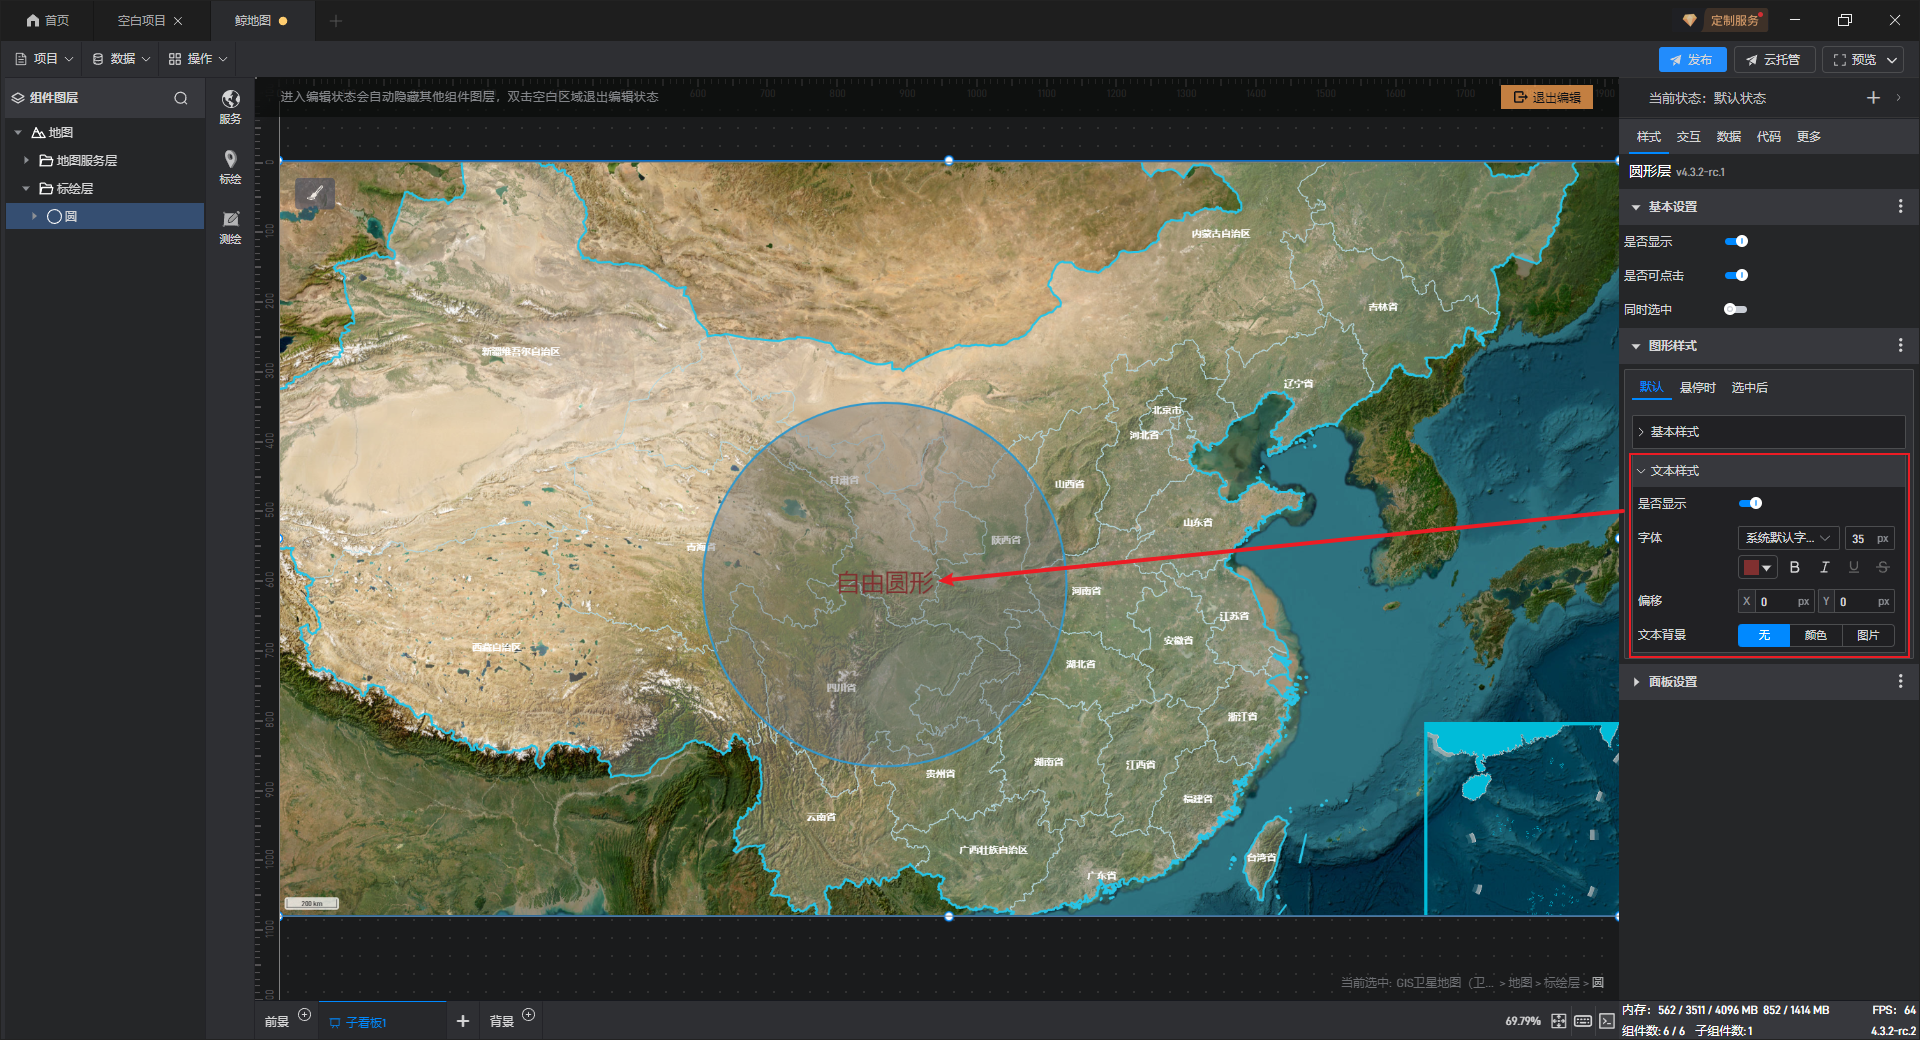Screen dimensions: 1920x1040
Task: Open 图形样式 more options menu
Action: [1900, 345]
